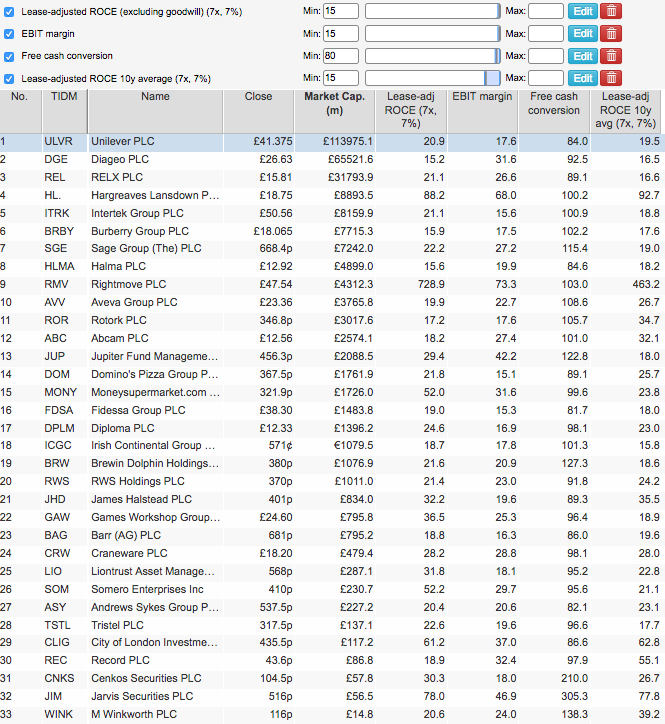Screen dimensions: 665x724
Task: Click the Max field for ROCE 10y average
Action: point(546,78)
